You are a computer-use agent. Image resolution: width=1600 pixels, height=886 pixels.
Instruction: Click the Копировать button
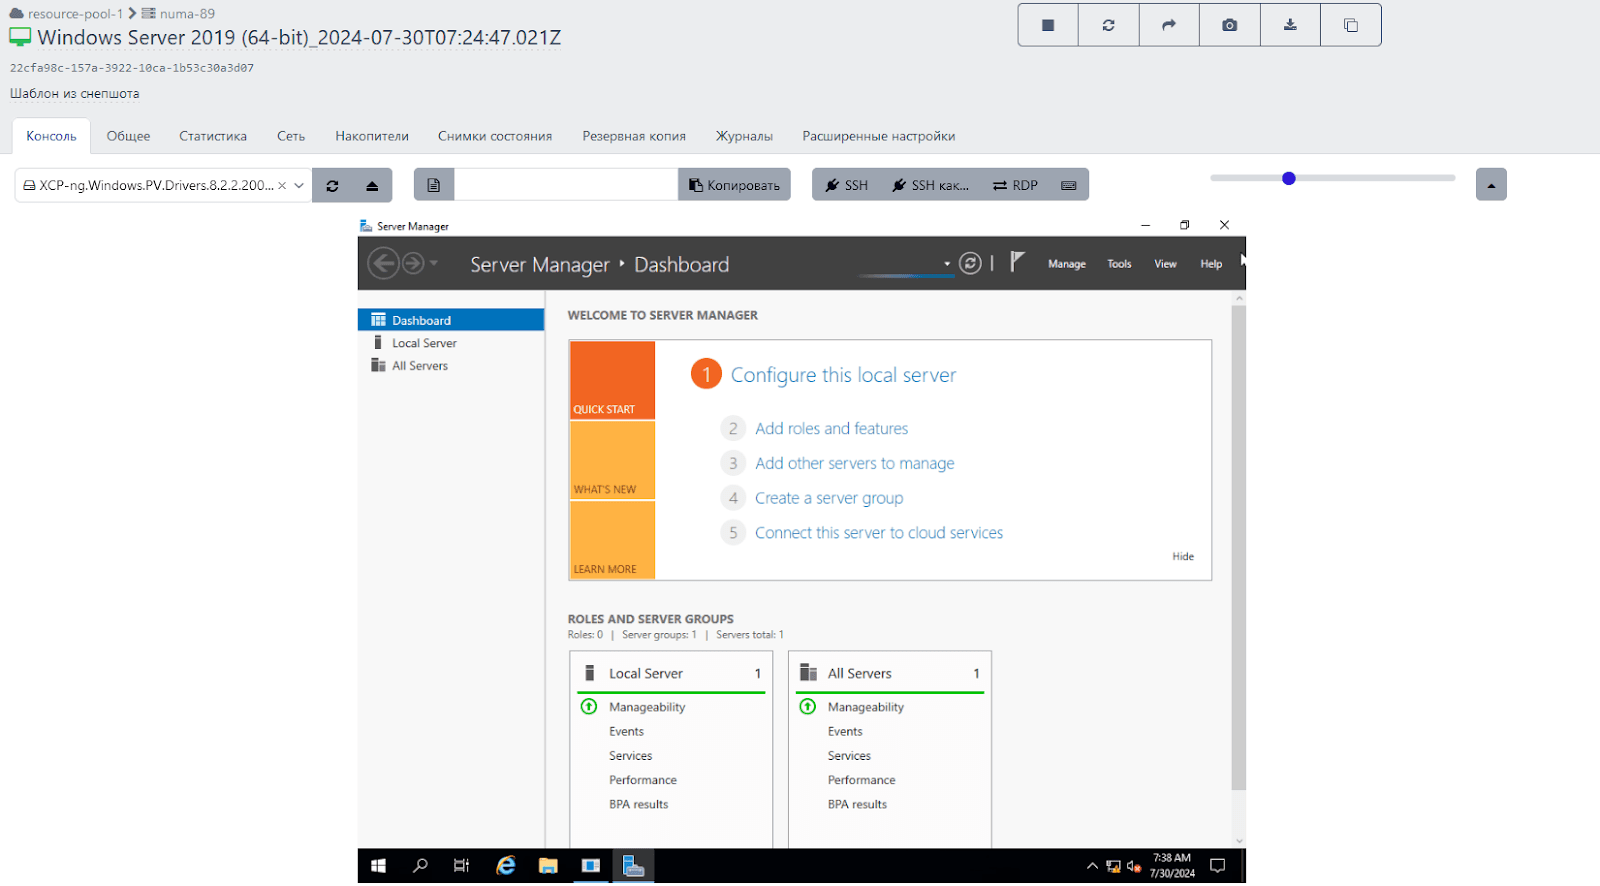734,186
